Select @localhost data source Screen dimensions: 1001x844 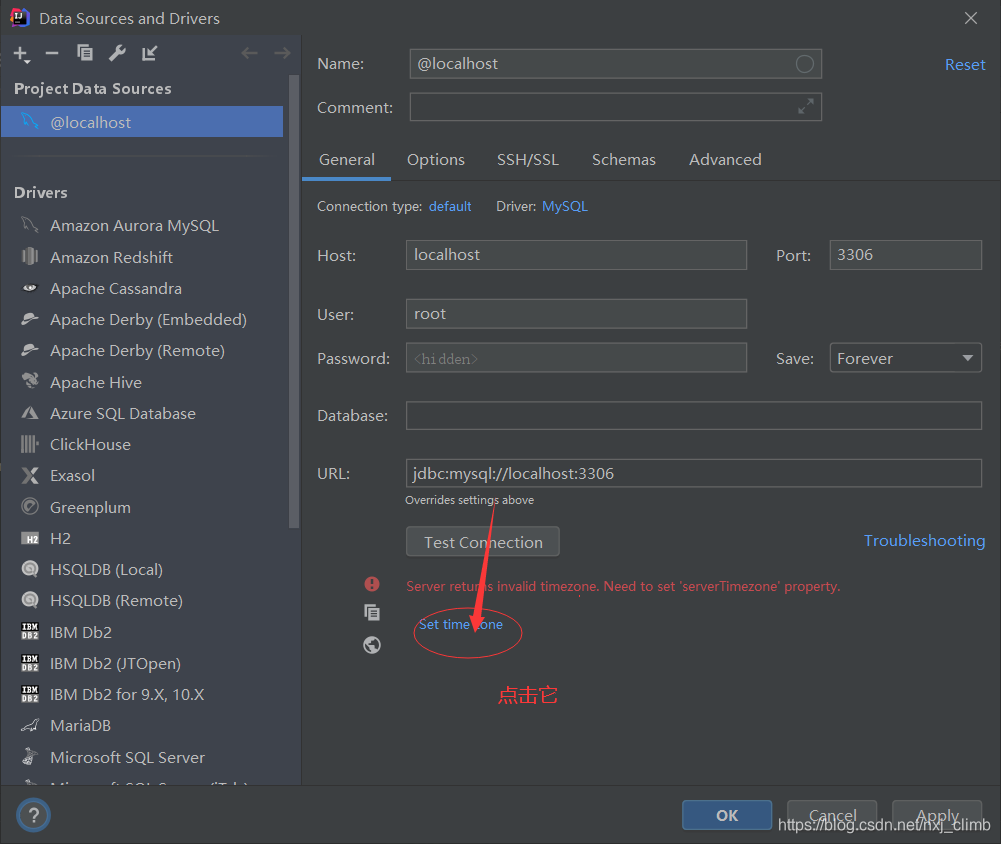(142, 122)
